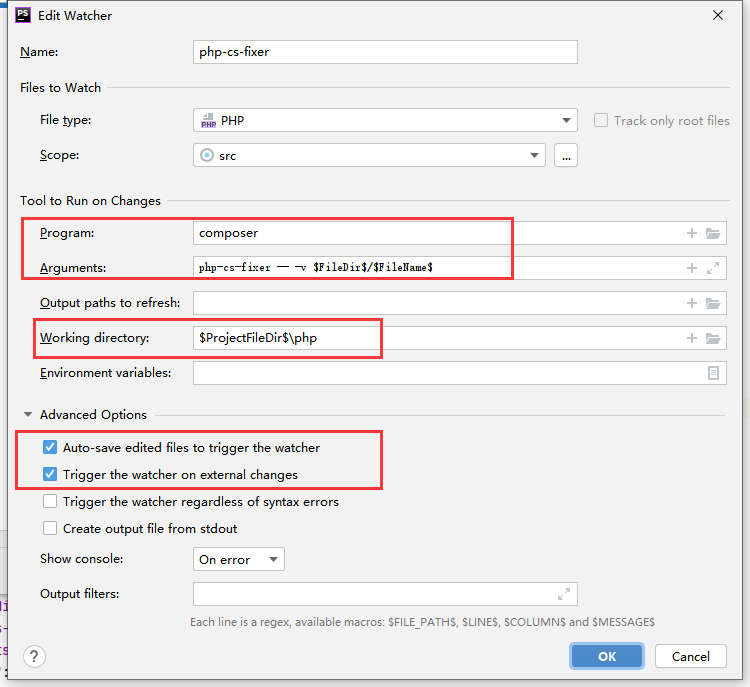Click the PhpStorm logo icon in title bar

point(23,15)
